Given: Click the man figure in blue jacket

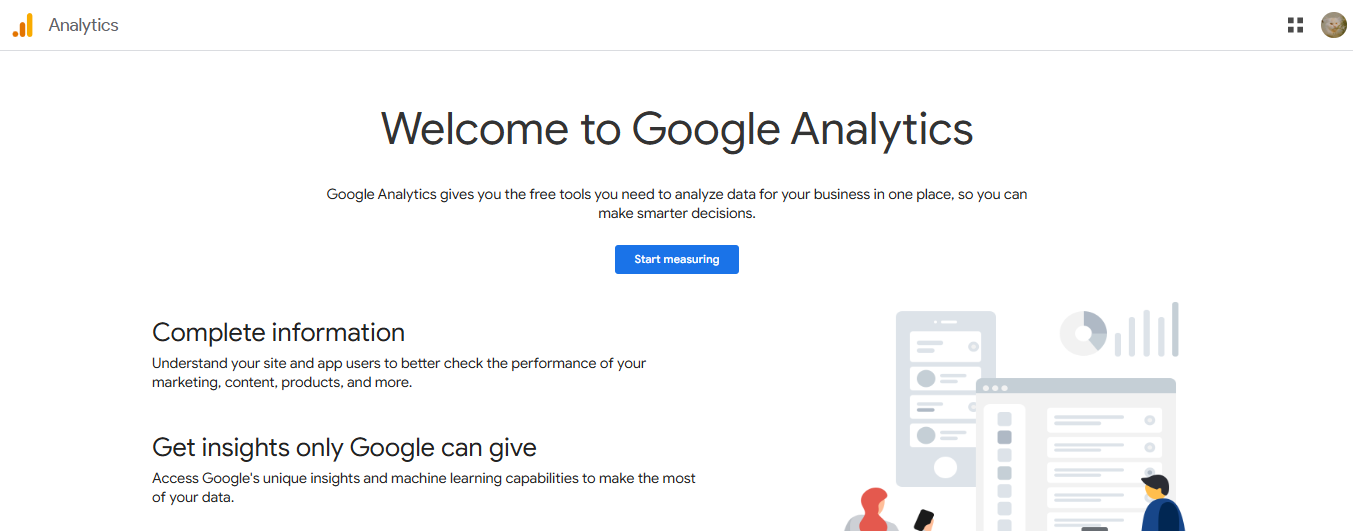Looking at the screenshot, I should click(x=1160, y=503).
